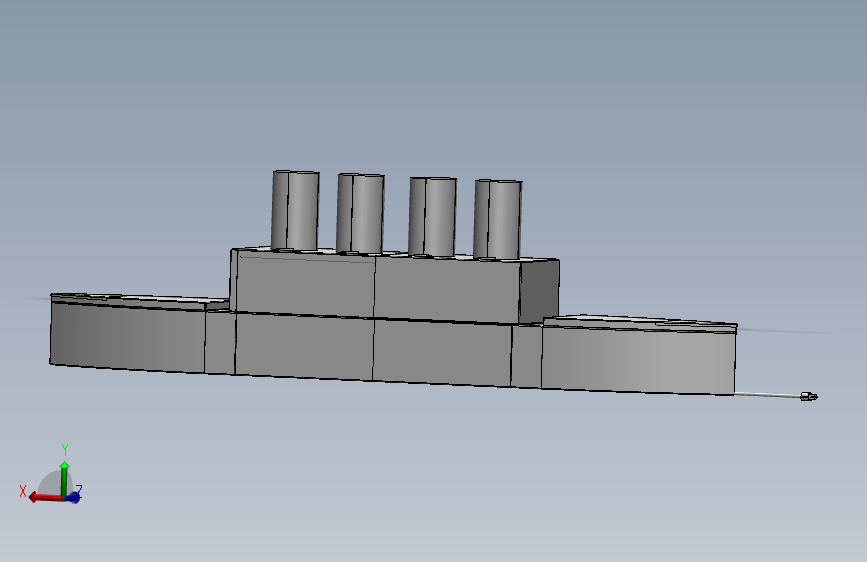867x562 pixels.
Task: Select the third funnel cylinder from the left
Action: [x=432, y=217]
